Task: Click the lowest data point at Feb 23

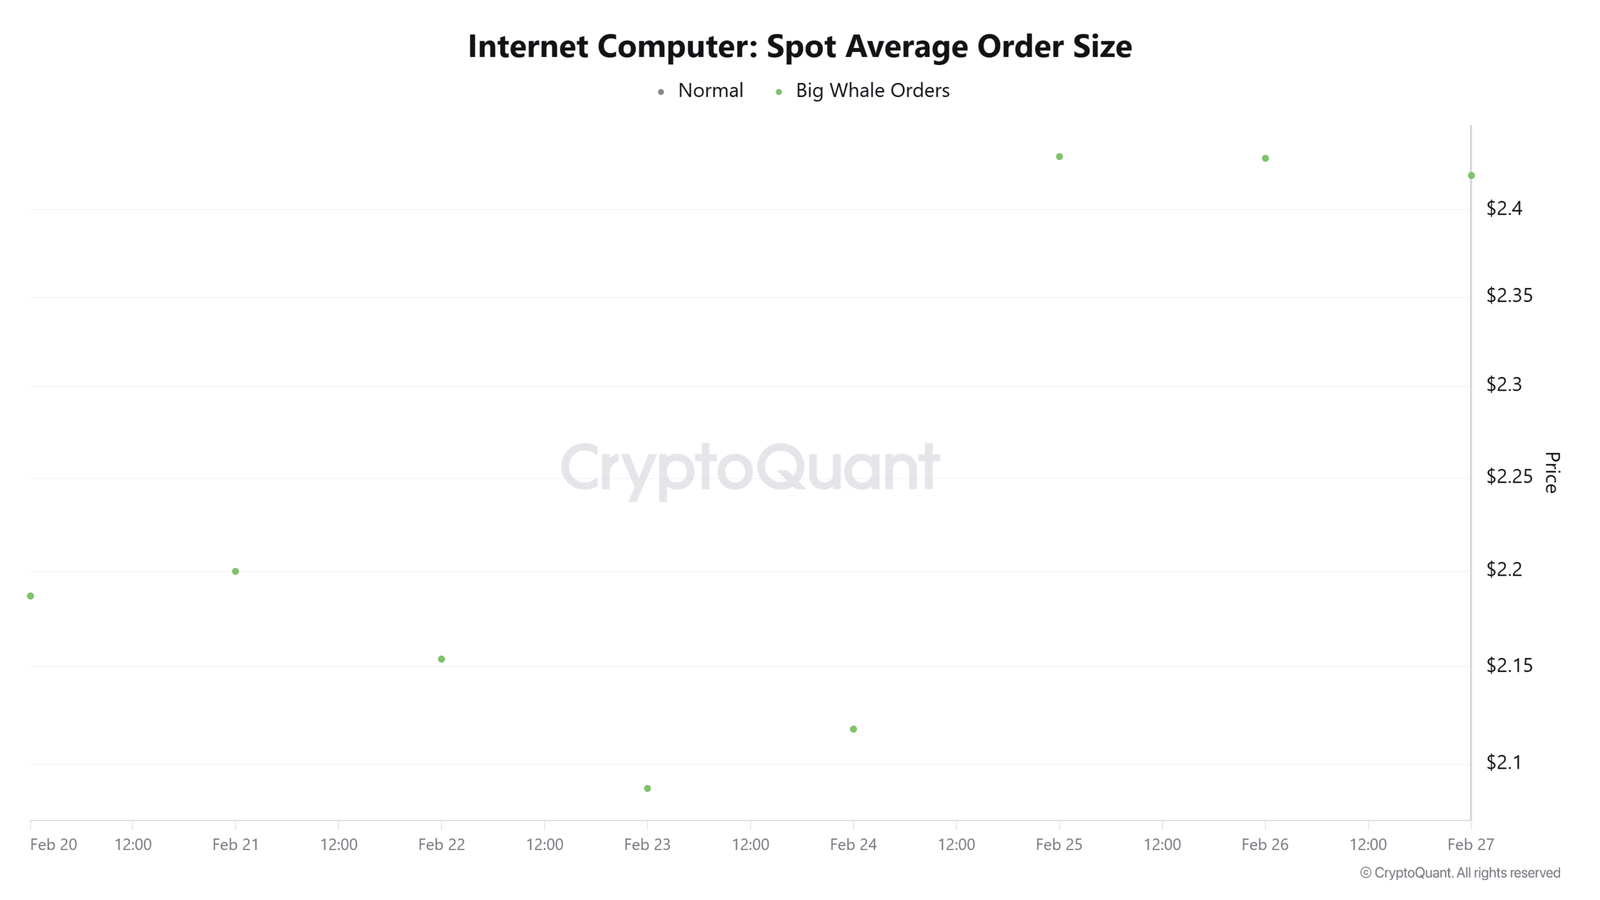Action: click(x=648, y=789)
